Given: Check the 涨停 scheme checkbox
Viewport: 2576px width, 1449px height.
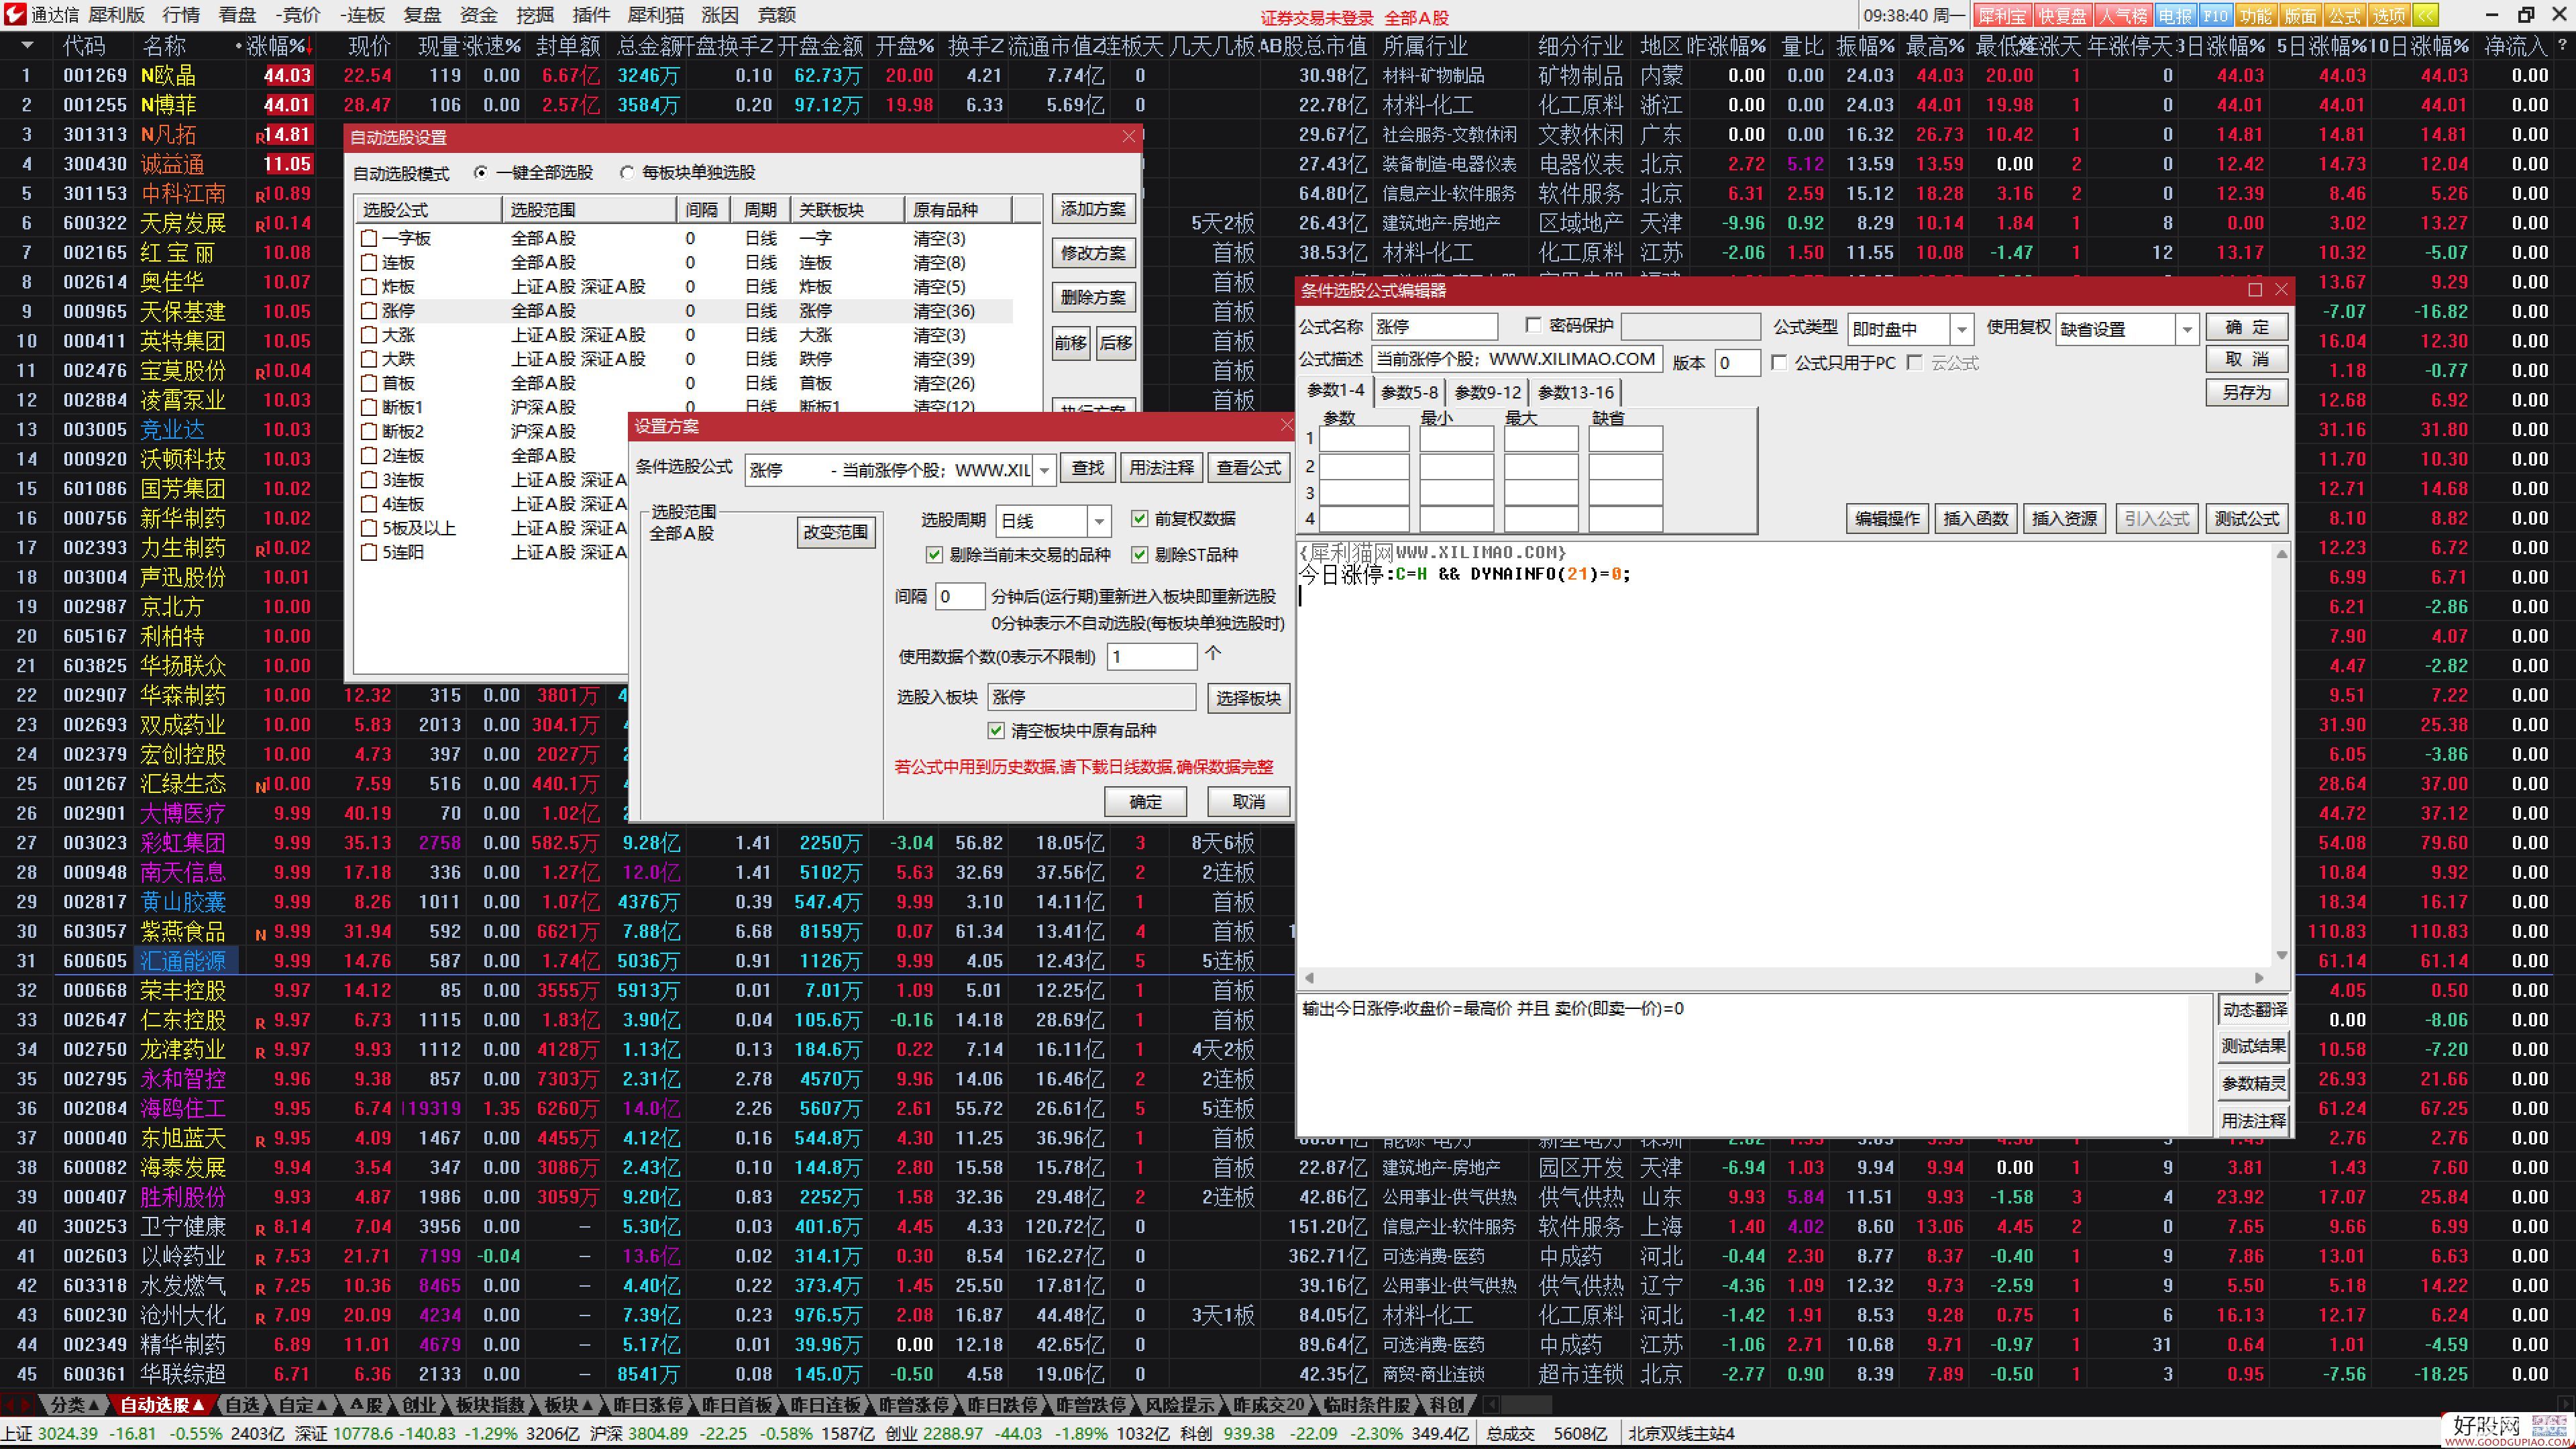Looking at the screenshot, I should 369,311.
